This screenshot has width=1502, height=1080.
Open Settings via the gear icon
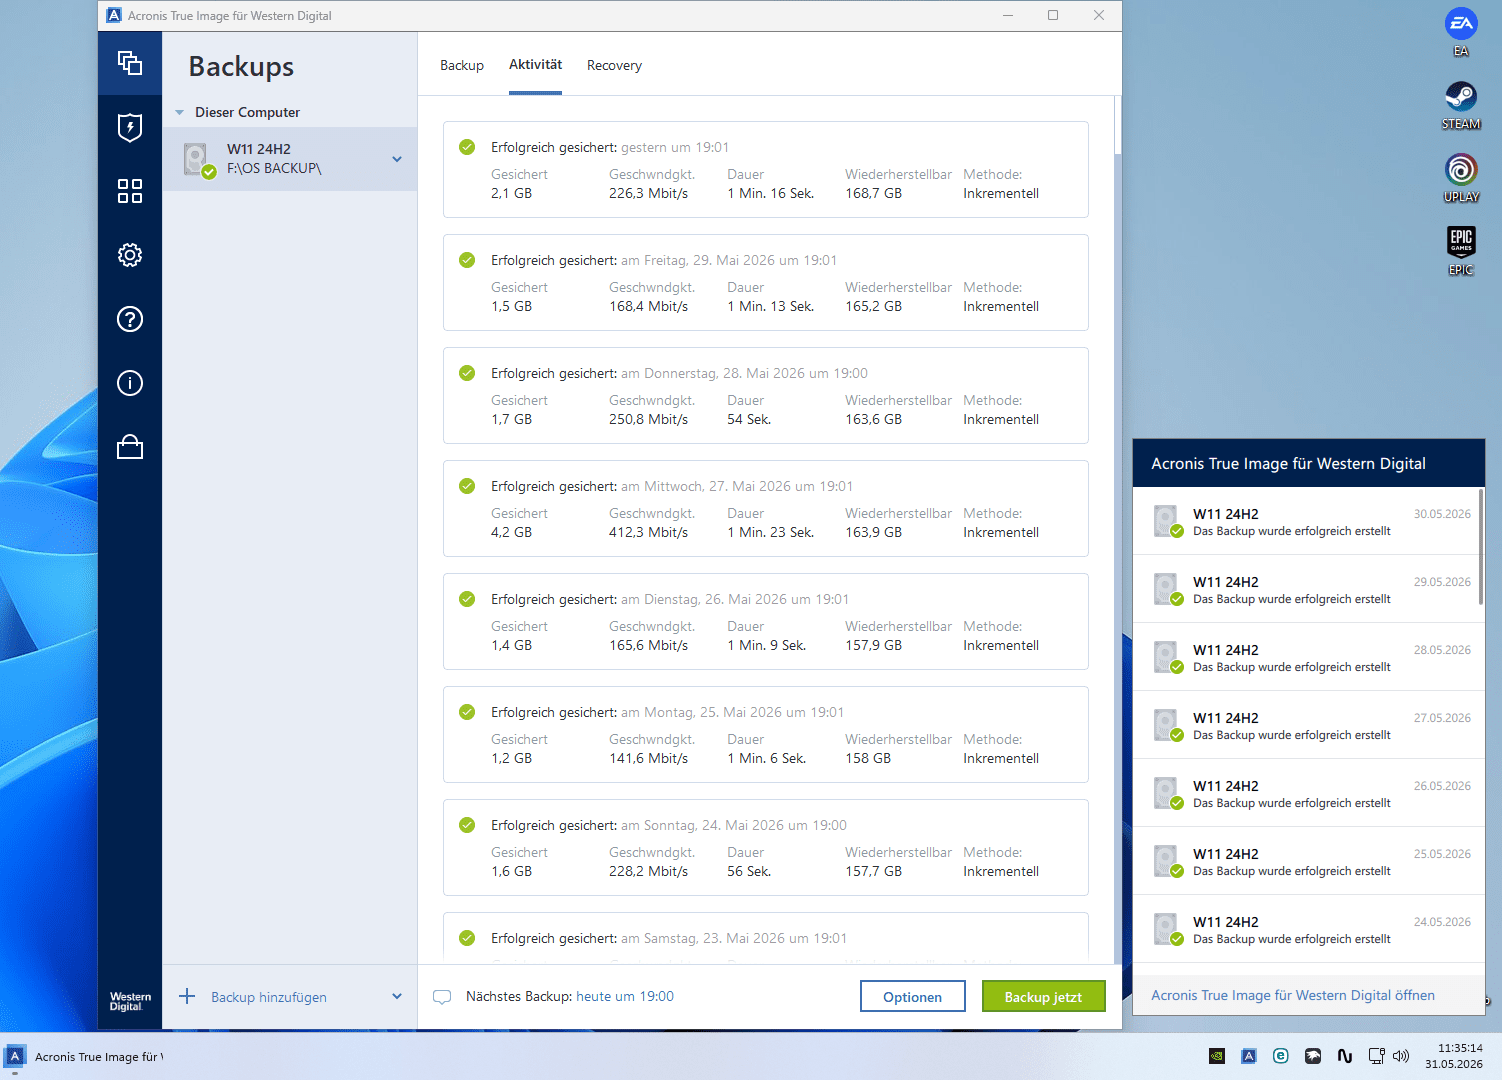130,255
